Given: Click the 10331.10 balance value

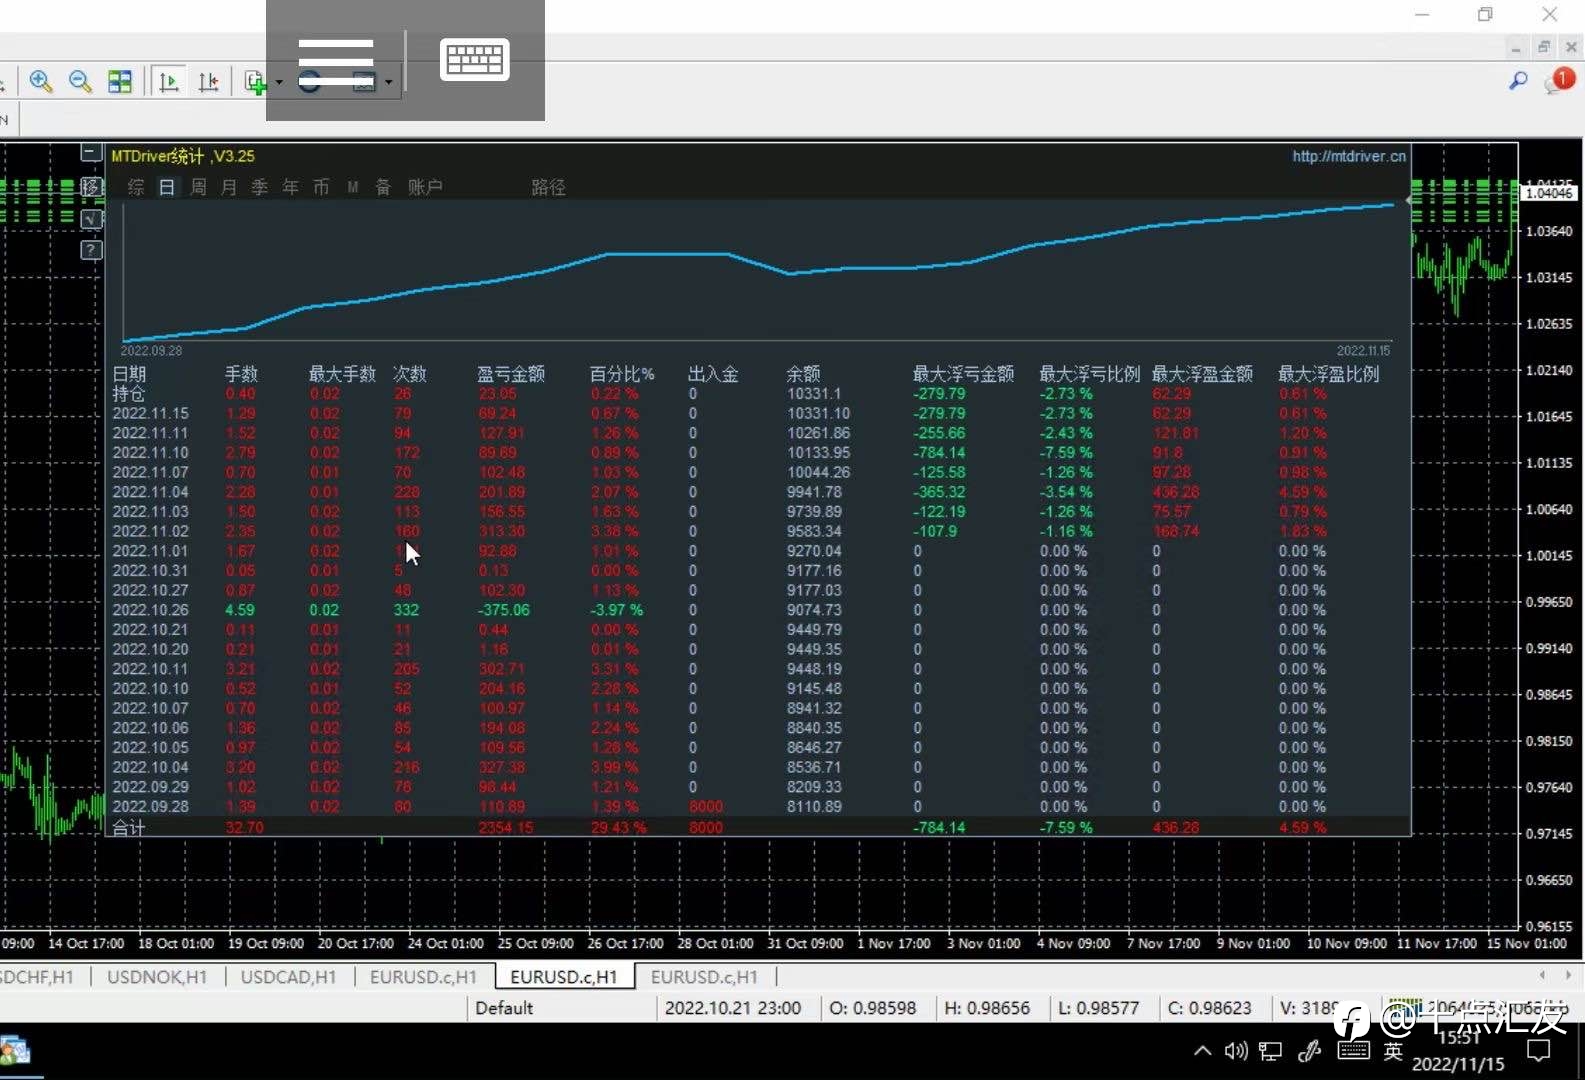Looking at the screenshot, I should (818, 413).
